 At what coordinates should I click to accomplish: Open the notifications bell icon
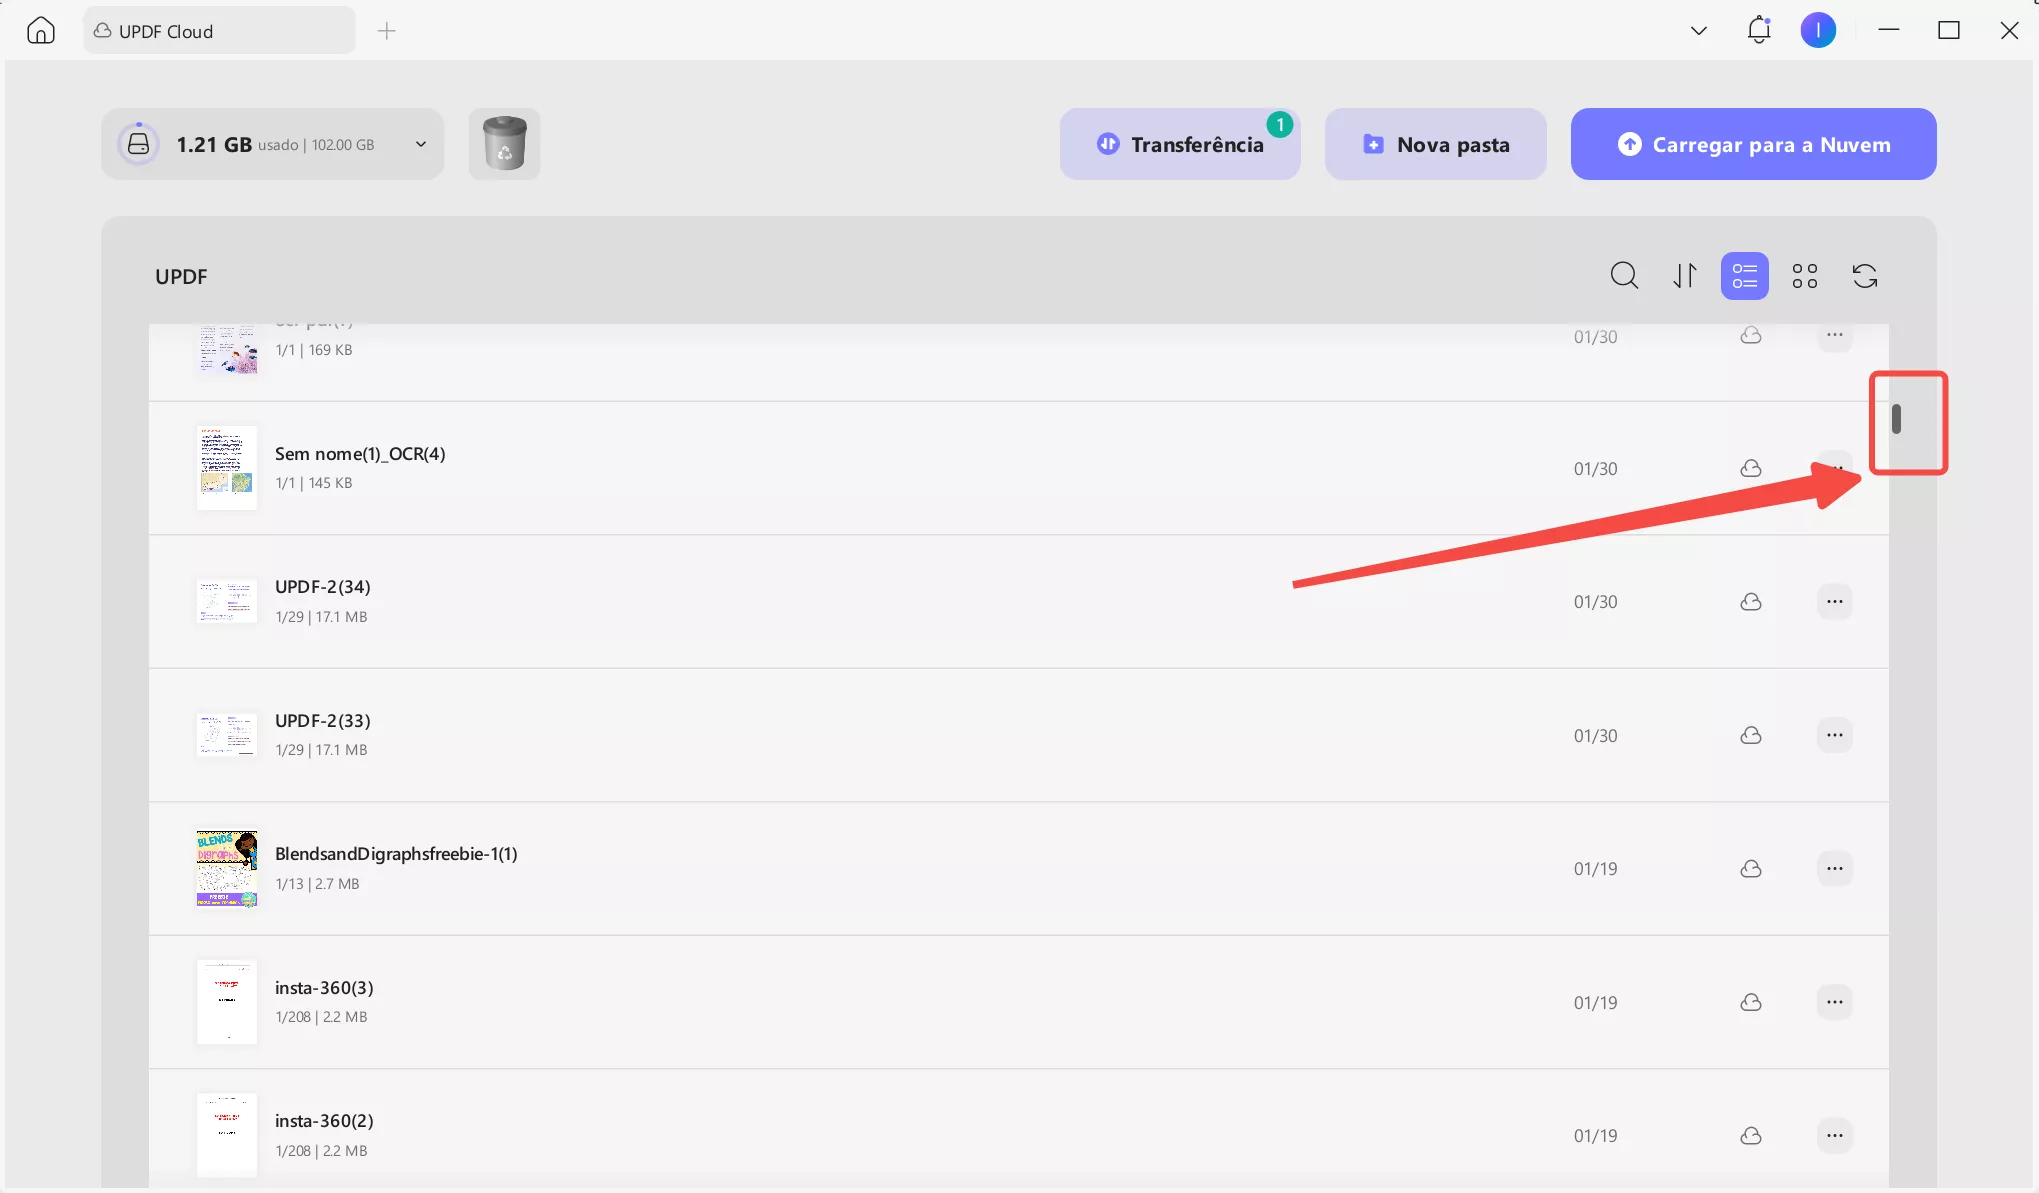click(1758, 30)
